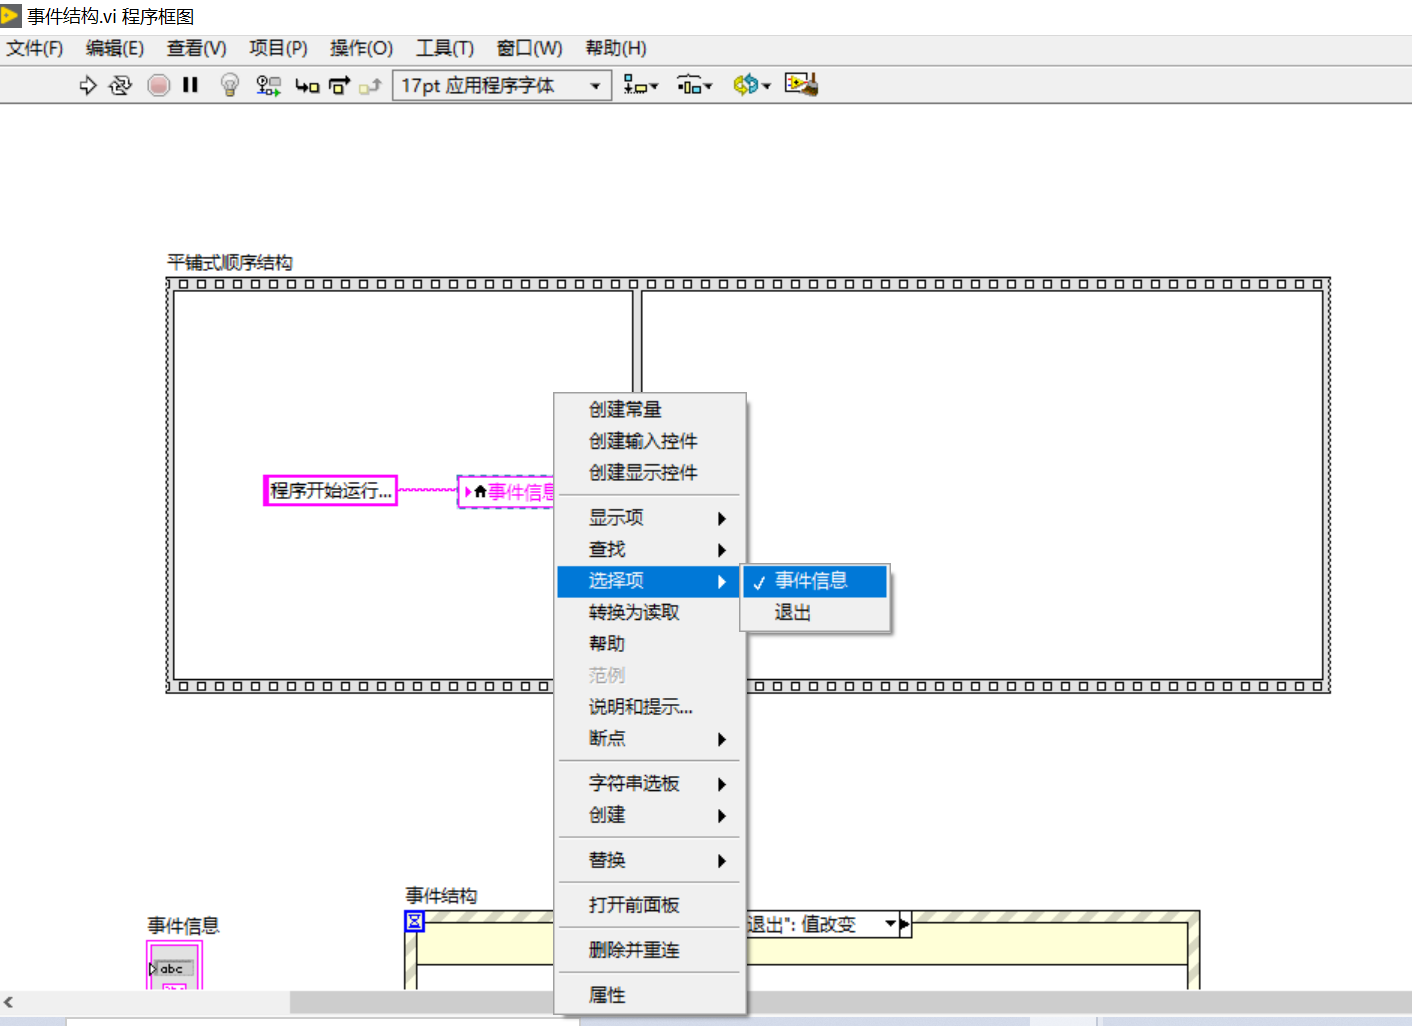Click the Pause toolbar button
Screen dimensions: 1412x1026
[190, 86]
